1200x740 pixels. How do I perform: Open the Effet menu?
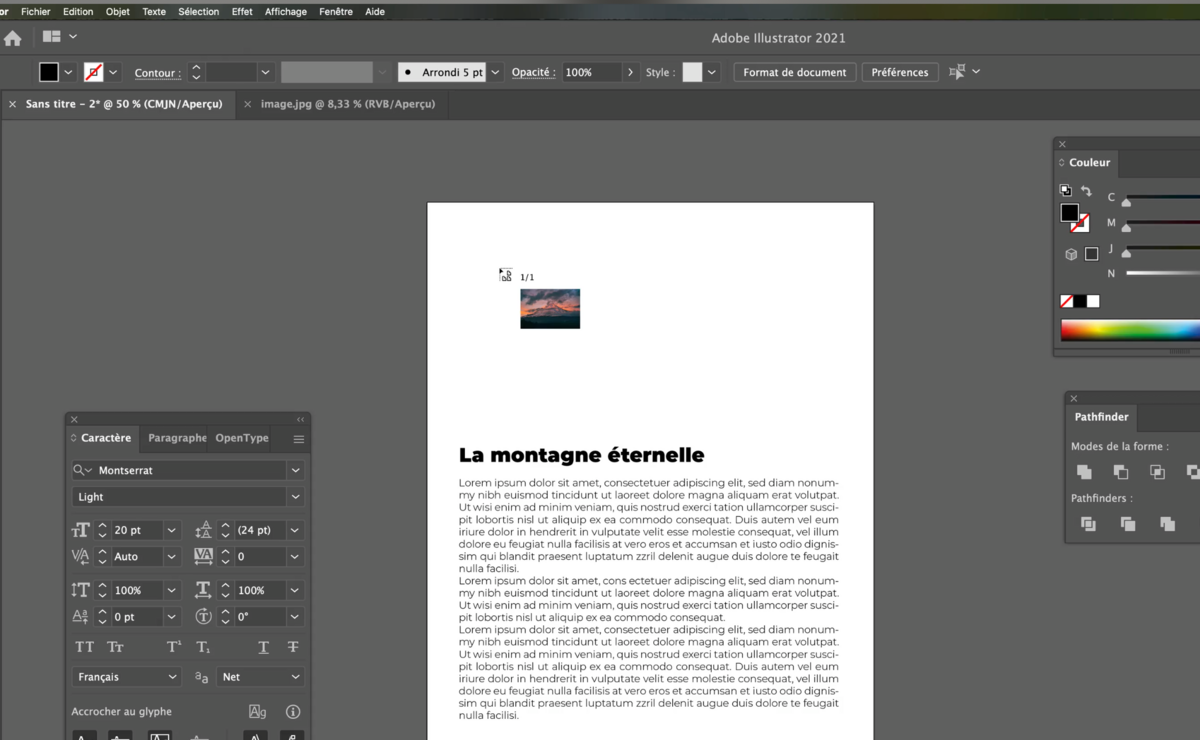(242, 12)
